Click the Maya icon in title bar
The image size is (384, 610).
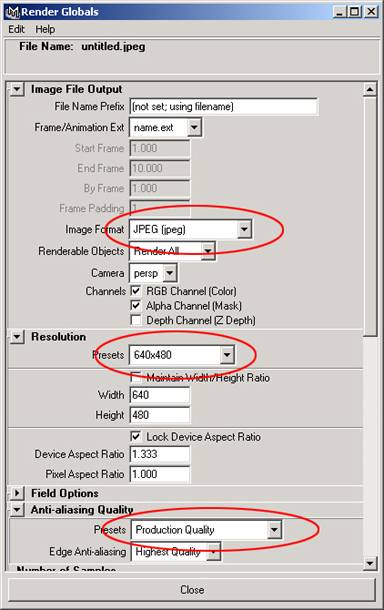tap(13, 12)
